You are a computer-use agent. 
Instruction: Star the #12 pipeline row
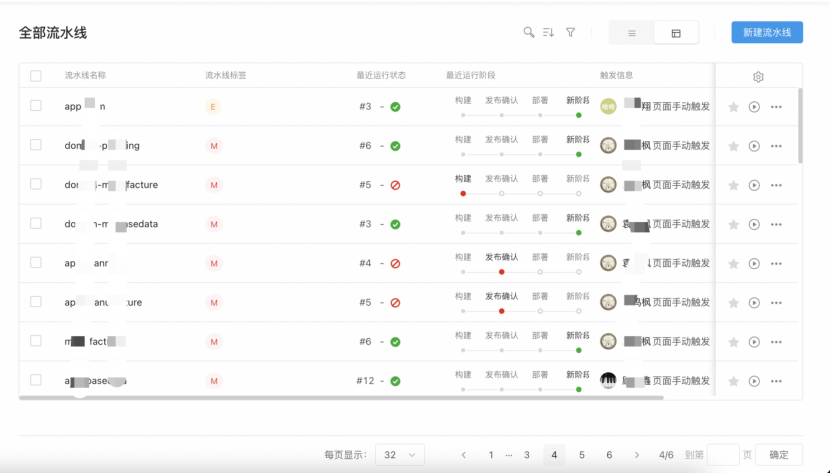pos(733,381)
